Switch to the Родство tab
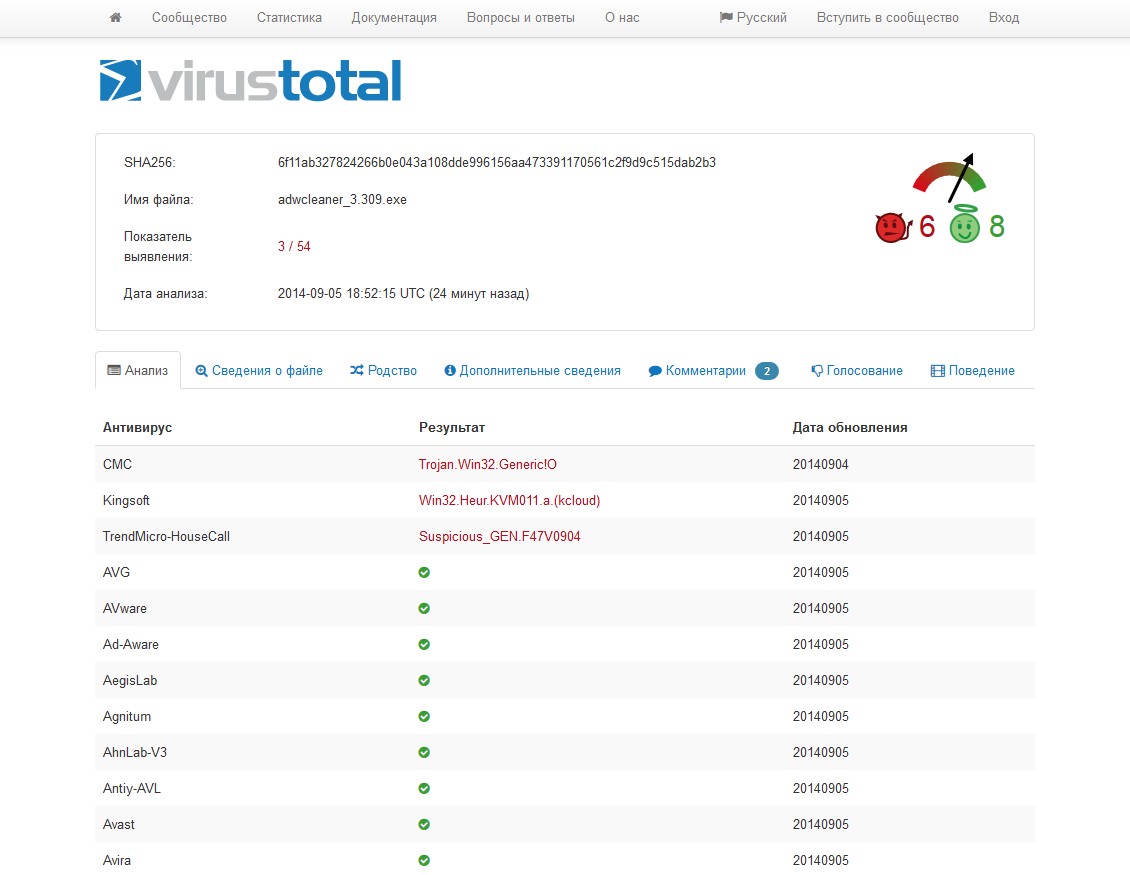This screenshot has height=875, width=1130. coord(383,370)
